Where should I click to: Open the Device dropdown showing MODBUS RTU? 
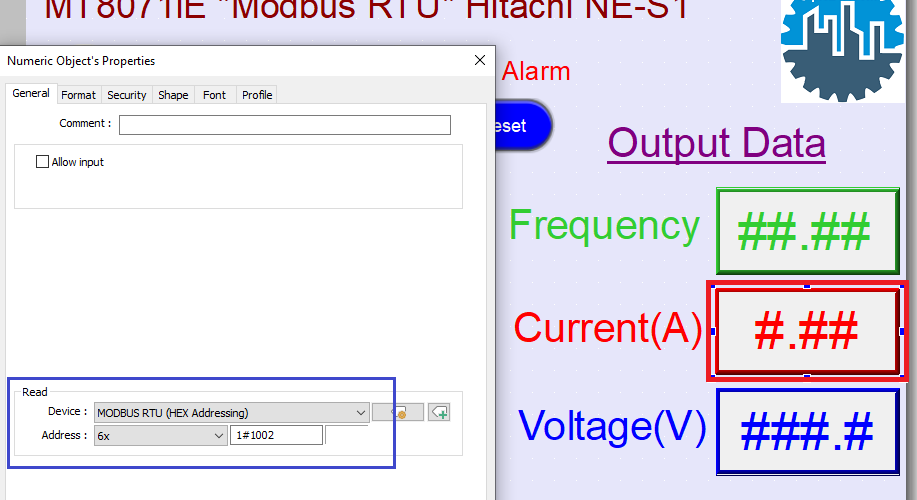[x=232, y=413]
